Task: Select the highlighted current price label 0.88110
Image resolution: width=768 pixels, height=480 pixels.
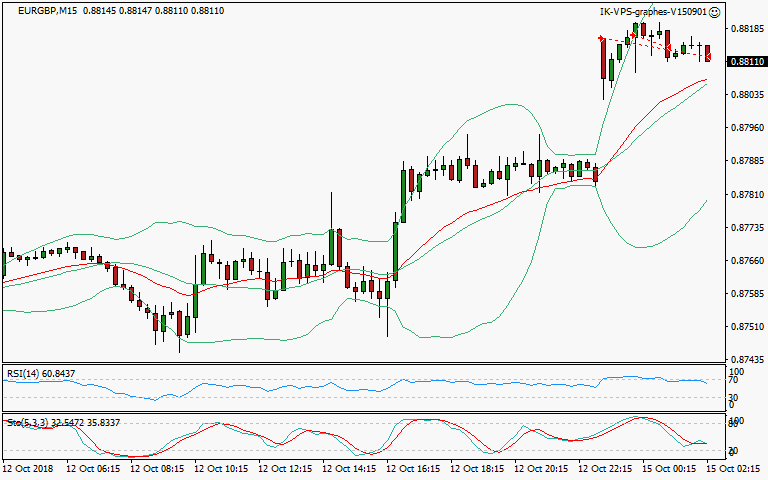Action: coord(746,62)
